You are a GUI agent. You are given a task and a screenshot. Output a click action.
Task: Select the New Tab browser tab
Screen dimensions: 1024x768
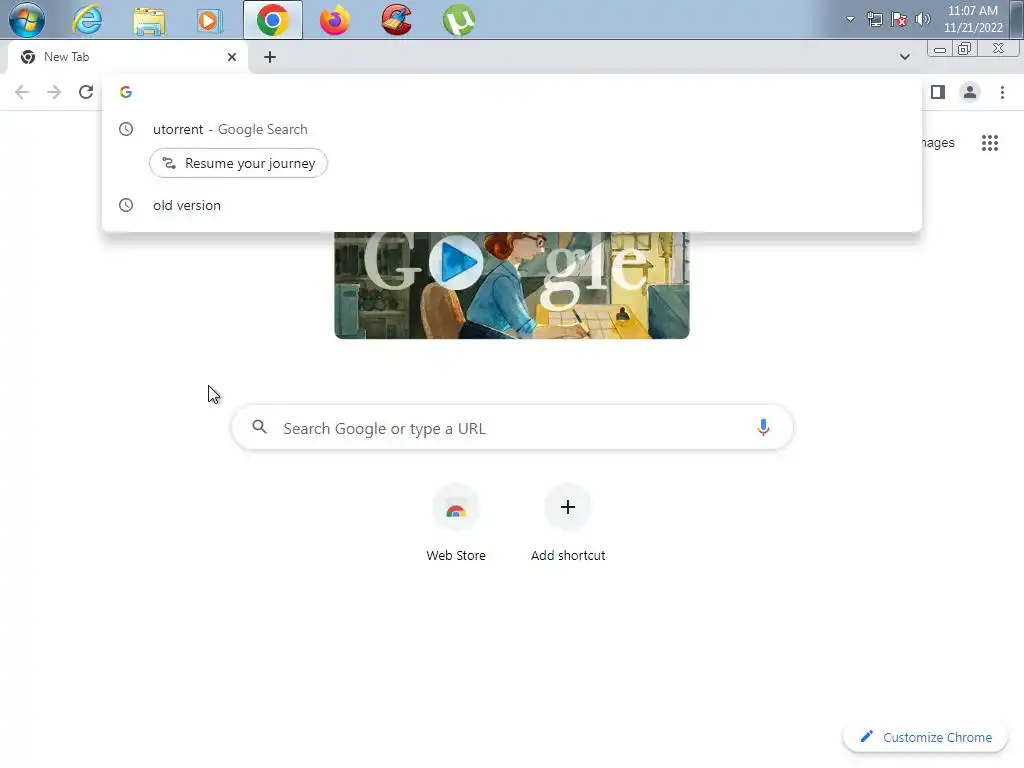(x=128, y=57)
